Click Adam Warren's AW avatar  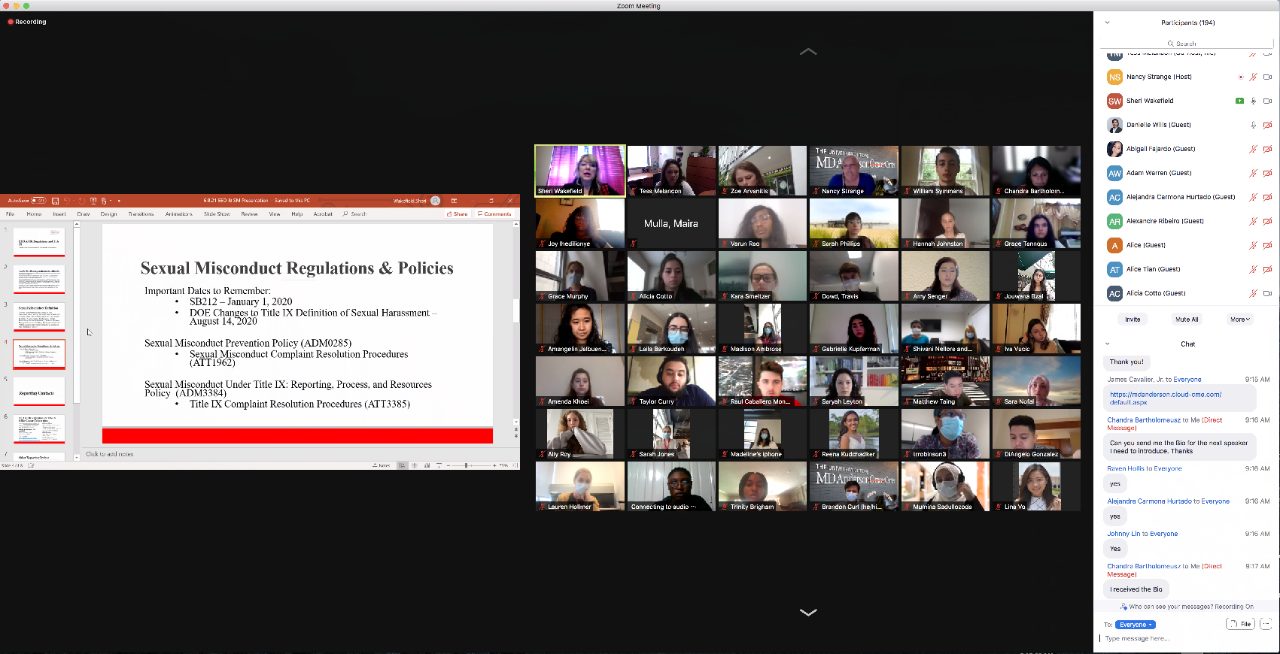pos(1115,173)
